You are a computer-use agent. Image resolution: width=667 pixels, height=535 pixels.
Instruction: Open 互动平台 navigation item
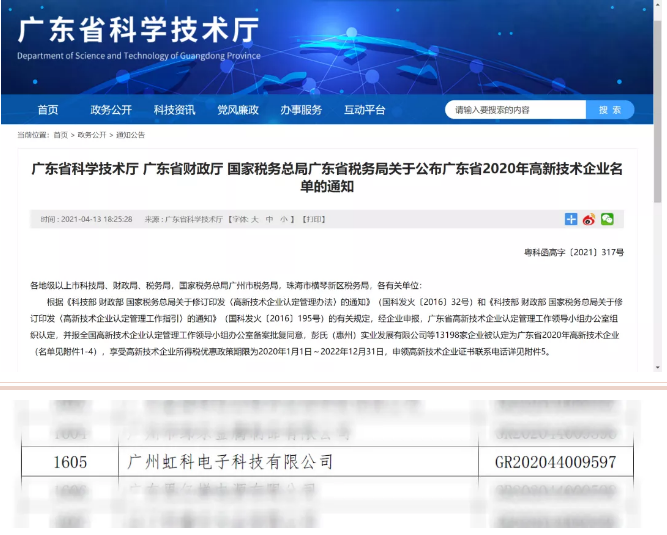364,110
